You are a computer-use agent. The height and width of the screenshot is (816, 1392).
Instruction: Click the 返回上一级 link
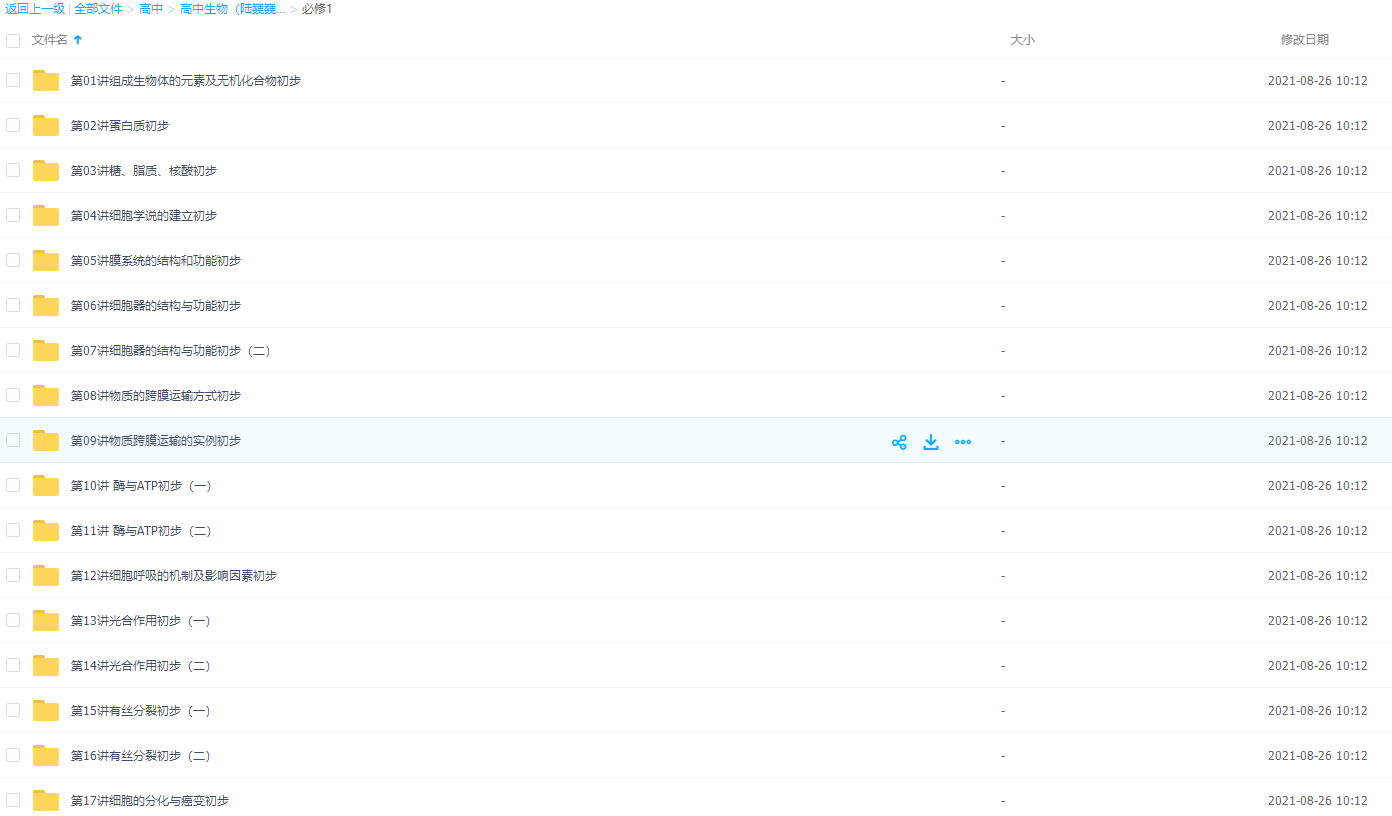[35, 9]
